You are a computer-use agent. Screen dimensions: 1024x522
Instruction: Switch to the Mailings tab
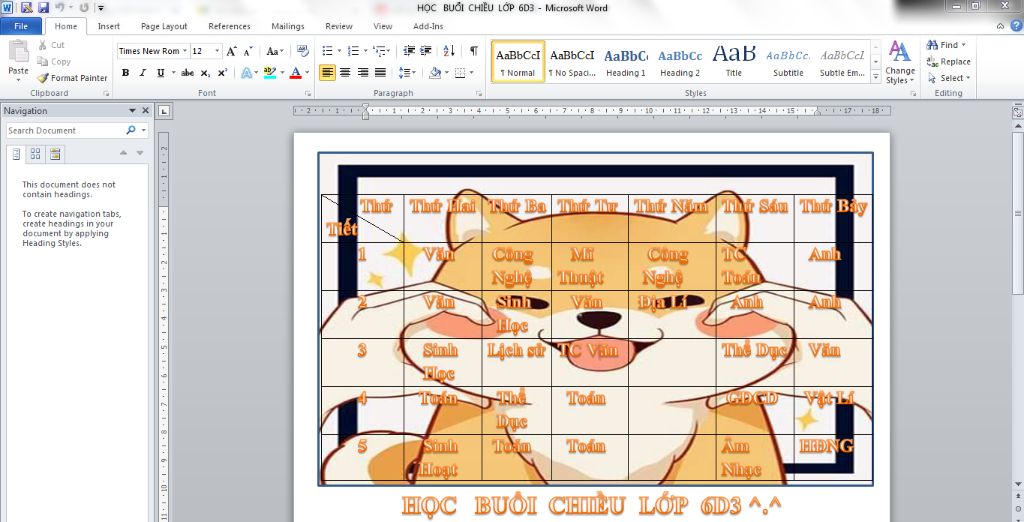(288, 26)
